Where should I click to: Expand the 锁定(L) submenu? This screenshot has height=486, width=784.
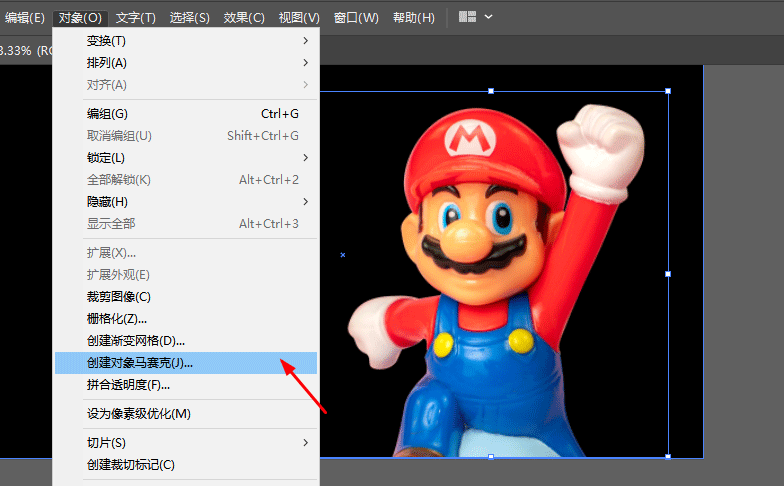(186, 158)
